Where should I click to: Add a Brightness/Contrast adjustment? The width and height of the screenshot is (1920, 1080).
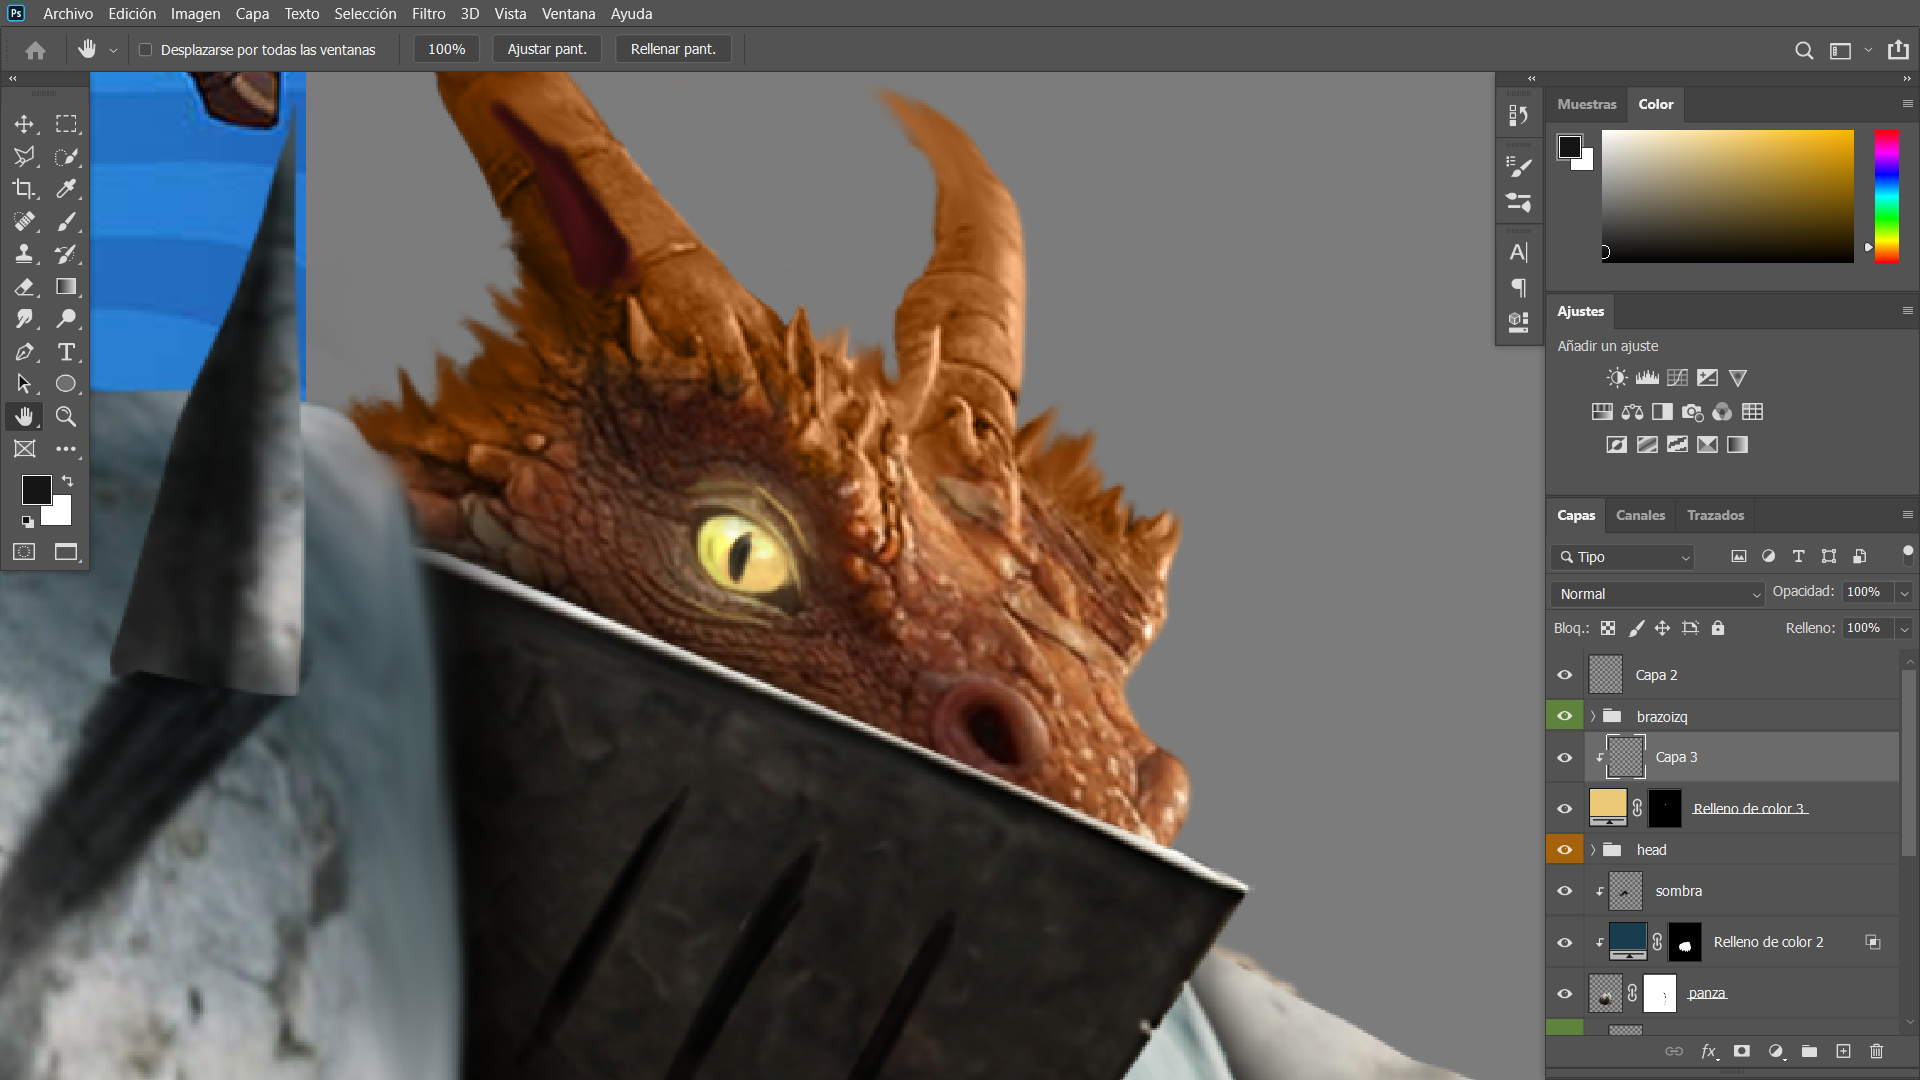pyautogui.click(x=1617, y=378)
